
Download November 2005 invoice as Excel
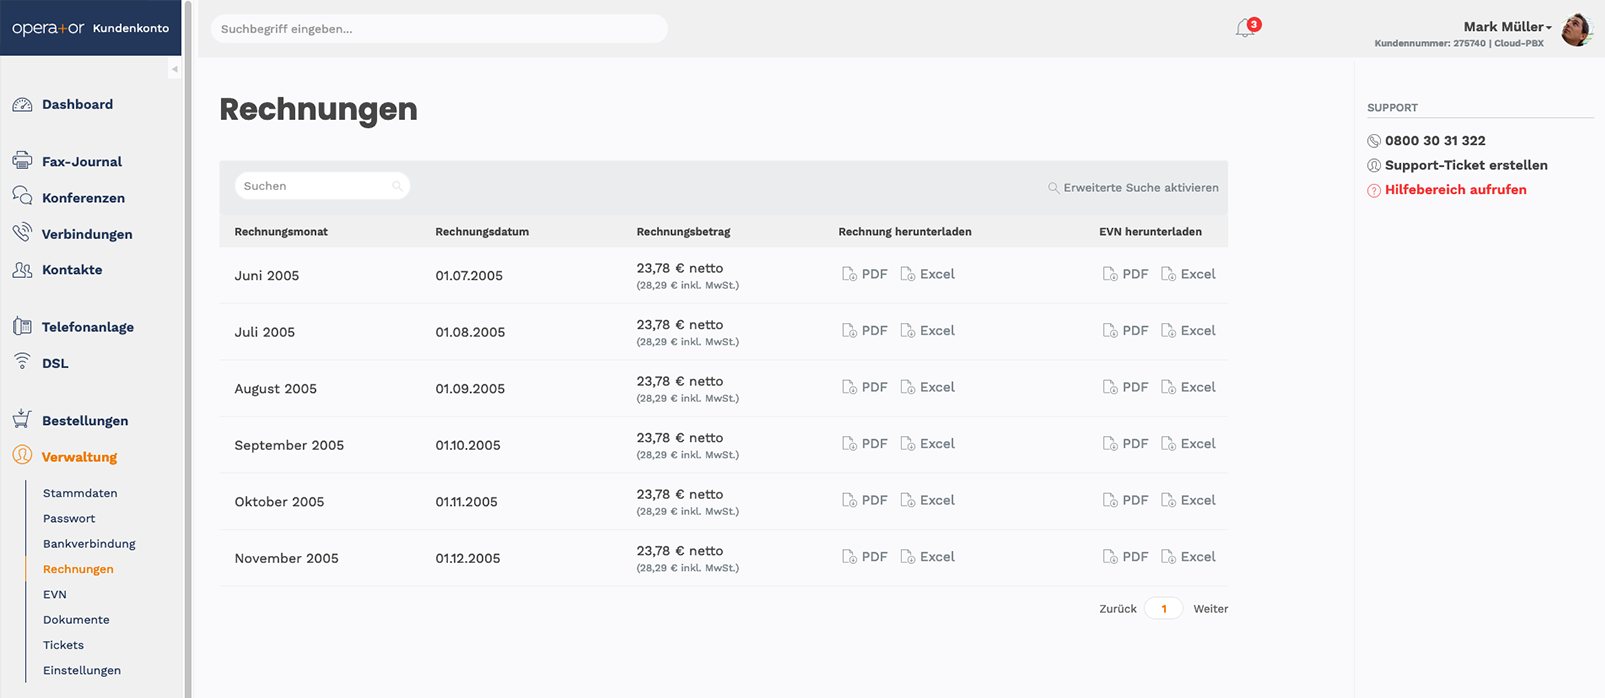coord(928,557)
